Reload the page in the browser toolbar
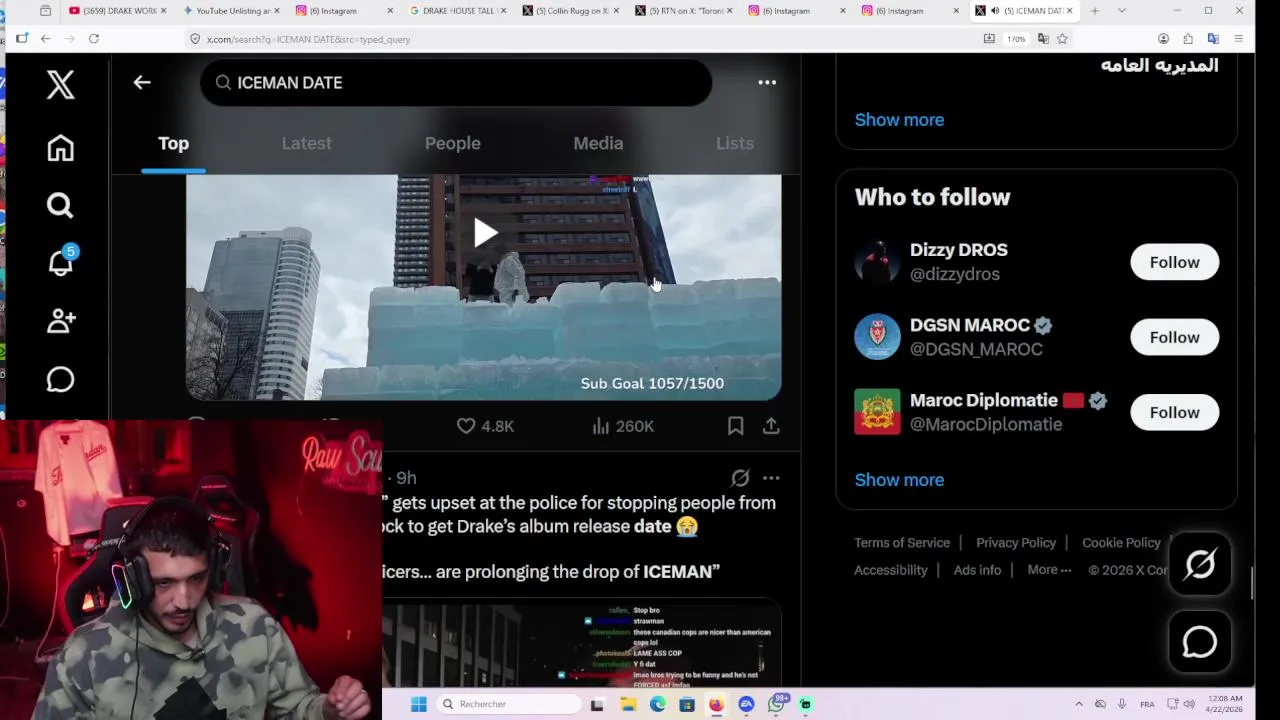1280x720 pixels. pos(93,39)
